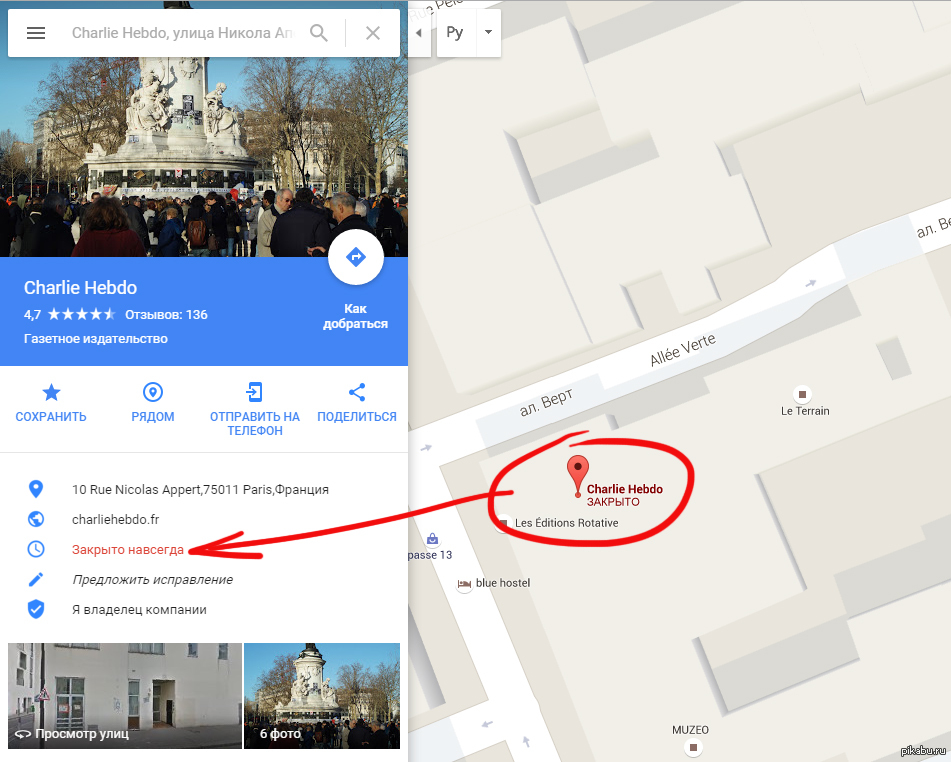Open the charliehebdo.fr website link

click(x=116, y=519)
